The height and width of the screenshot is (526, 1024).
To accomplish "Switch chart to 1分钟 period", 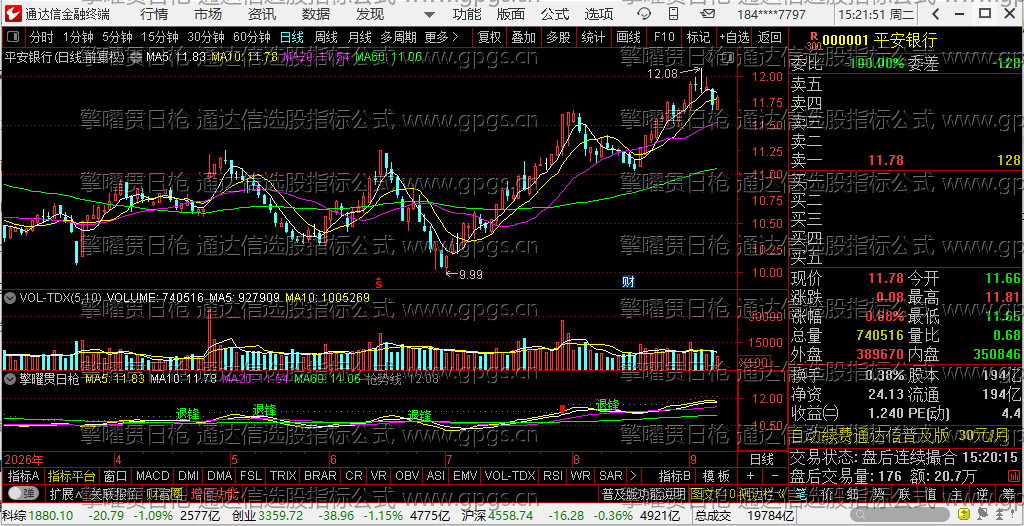I will [78, 37].
